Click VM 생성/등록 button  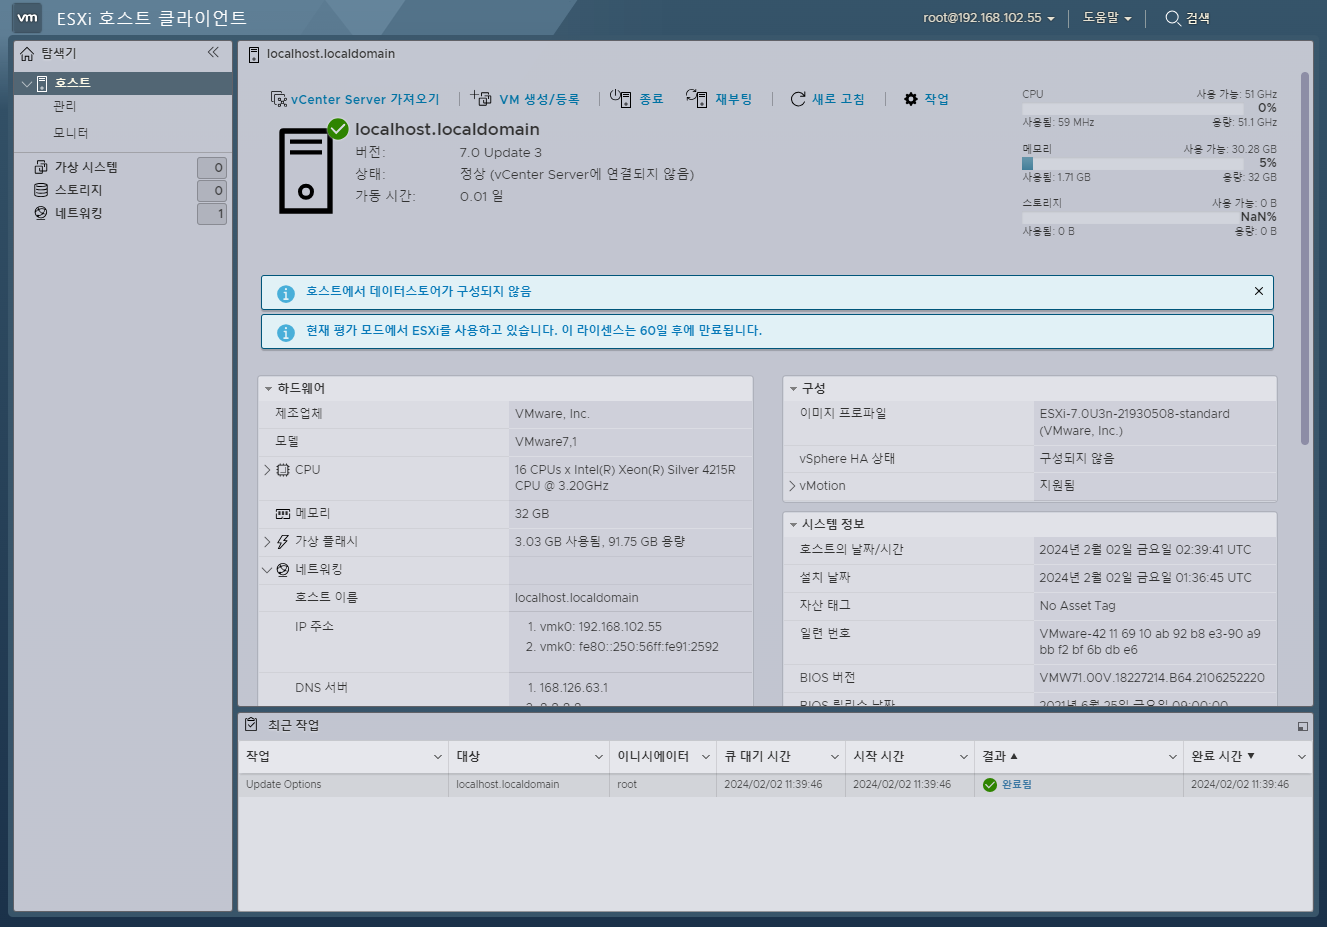tap(525, 99)
